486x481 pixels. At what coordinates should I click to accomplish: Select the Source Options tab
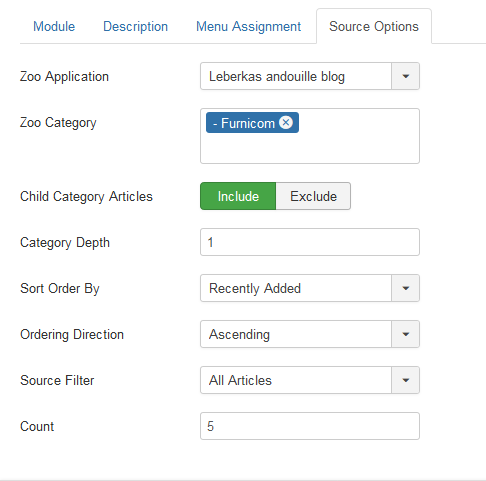[x=374, y=26]
